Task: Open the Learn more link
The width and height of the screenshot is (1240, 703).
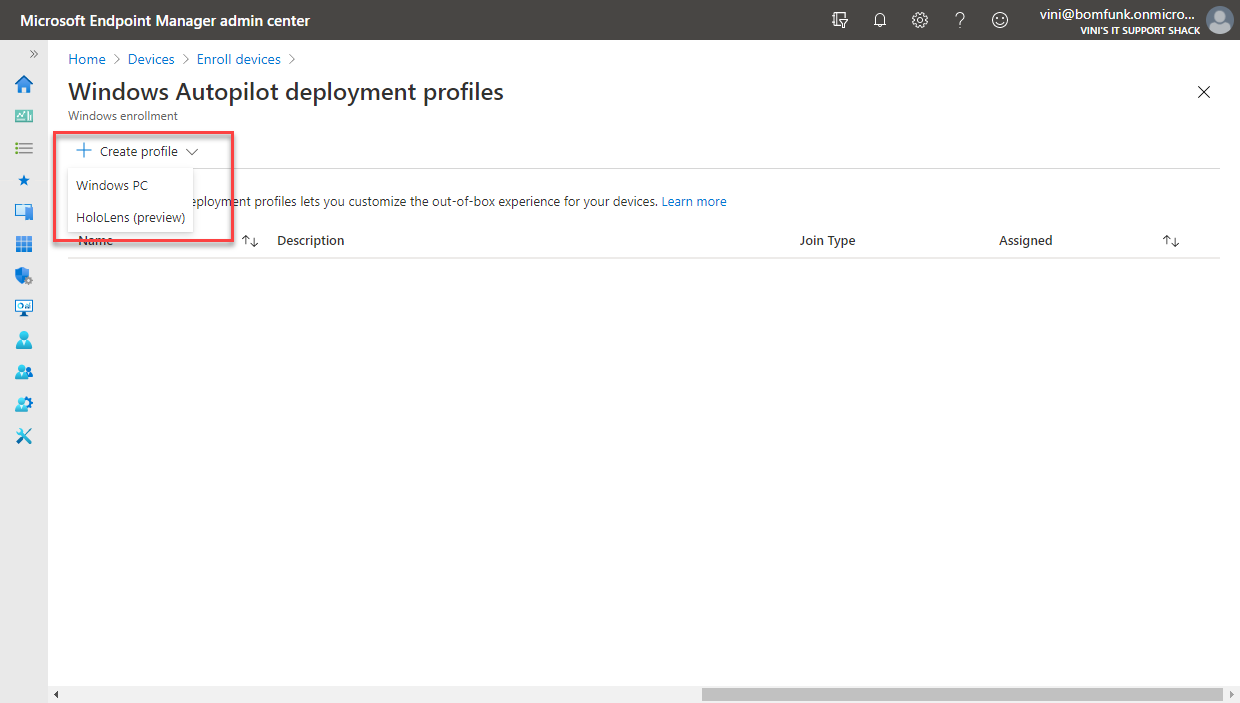Action: tap(694, 202)
